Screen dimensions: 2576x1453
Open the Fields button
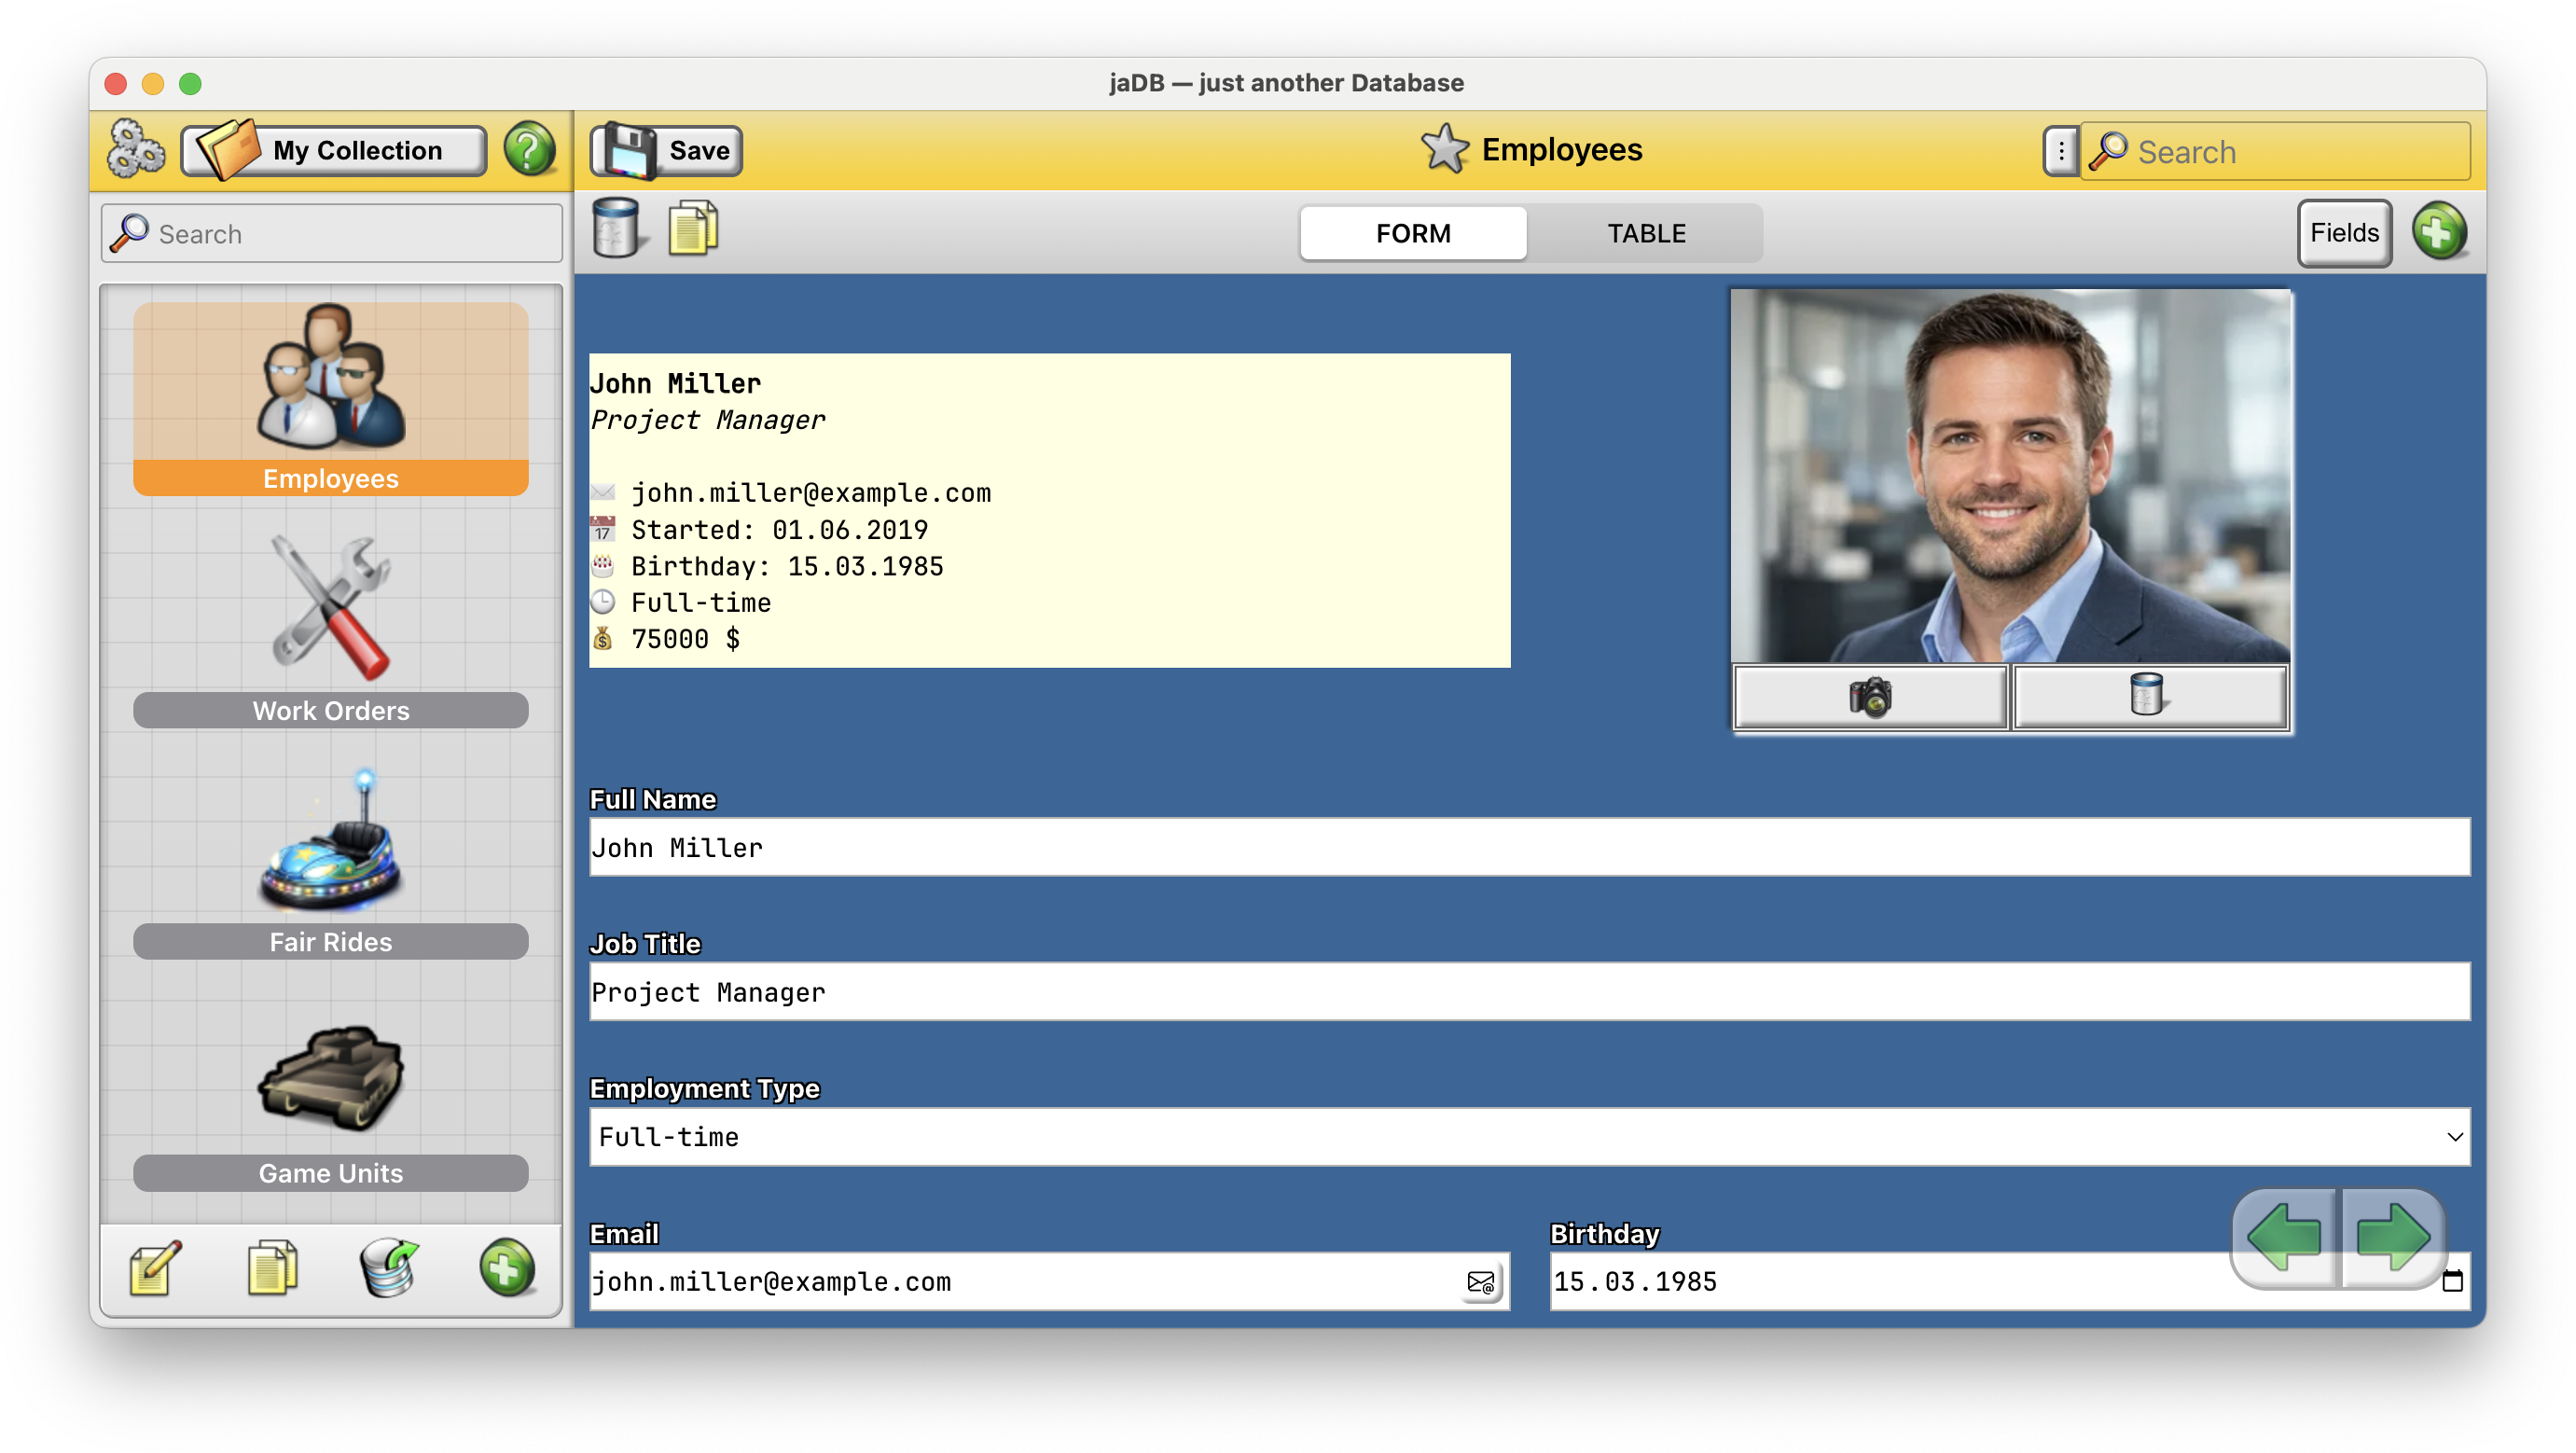coord(2344,232)
